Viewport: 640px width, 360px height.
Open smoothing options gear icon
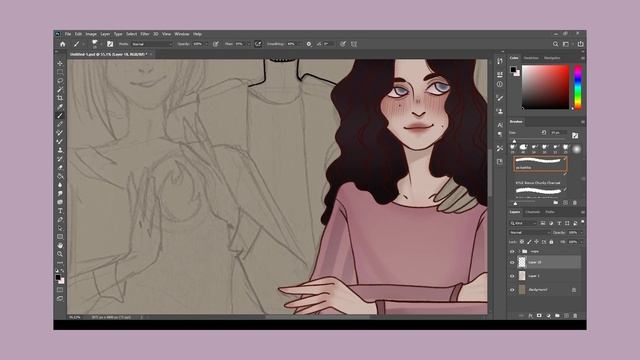(309, 44)
